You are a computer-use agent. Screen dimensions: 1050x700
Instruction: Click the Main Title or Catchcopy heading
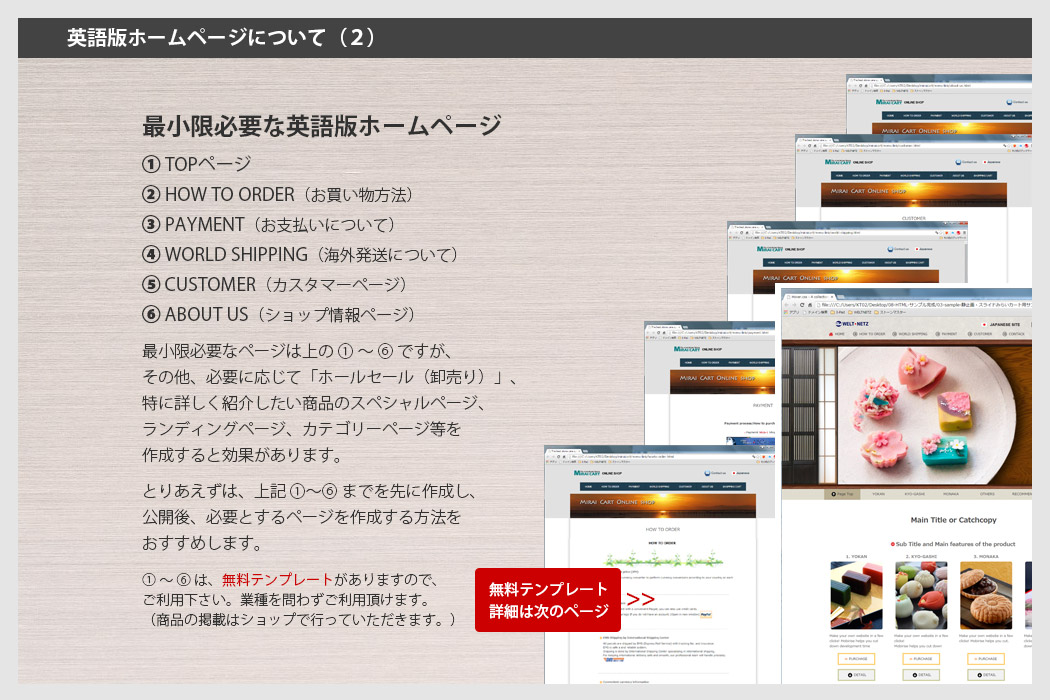pyautogui.click(x=954, y=520)
